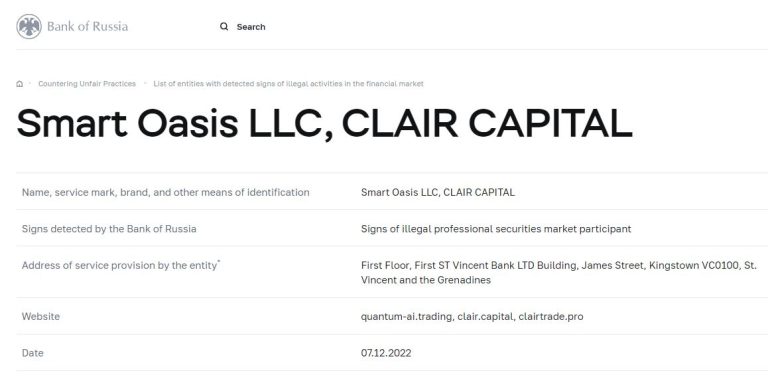Click the Date row label
Image resolution: width=768 pixels, height=379 pixels.
click(32, 353)
